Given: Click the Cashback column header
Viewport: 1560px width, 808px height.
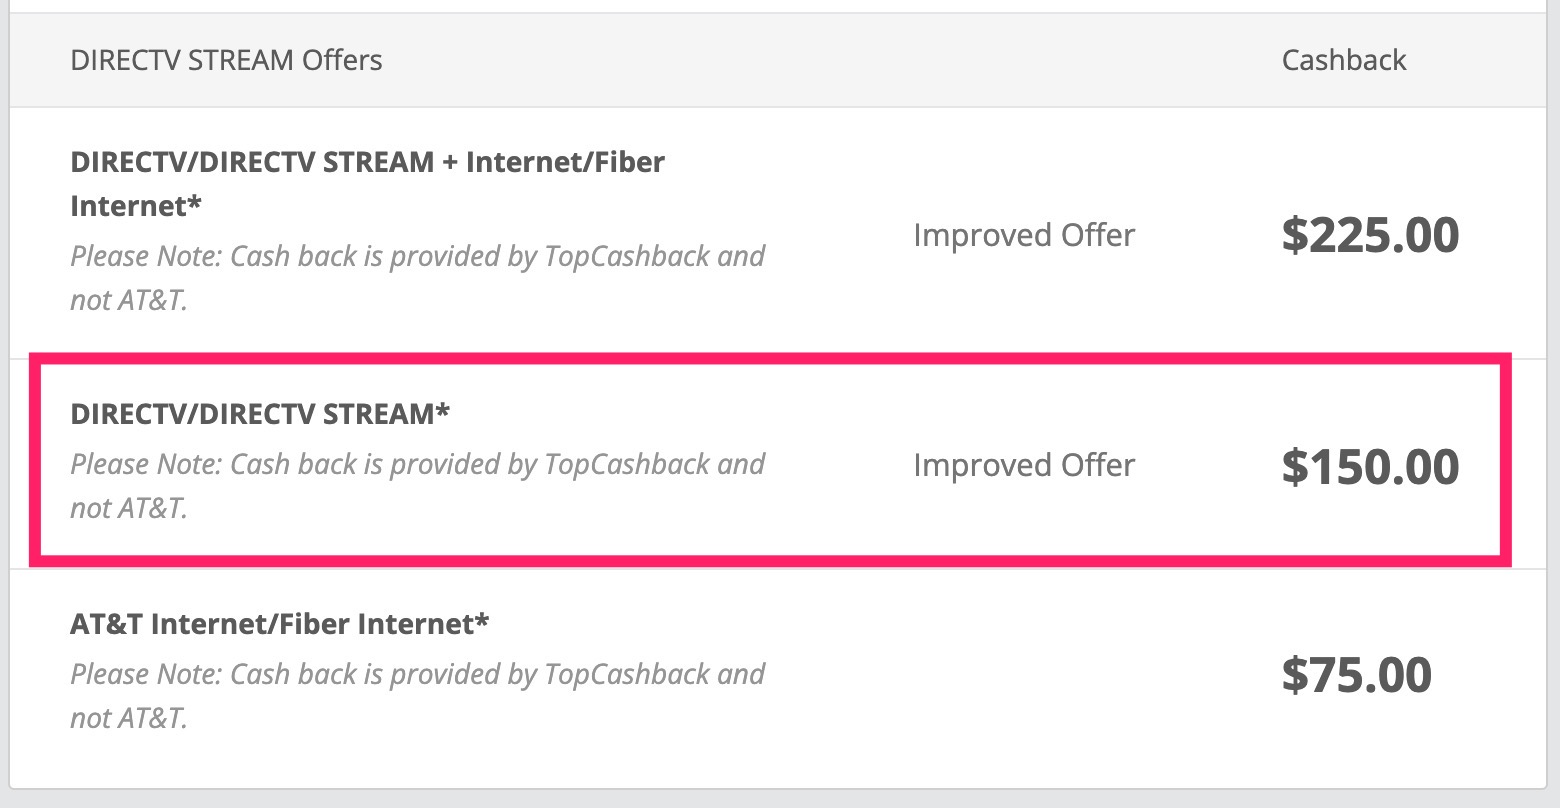Looking at the screenshot, I should pos(1342,60).
